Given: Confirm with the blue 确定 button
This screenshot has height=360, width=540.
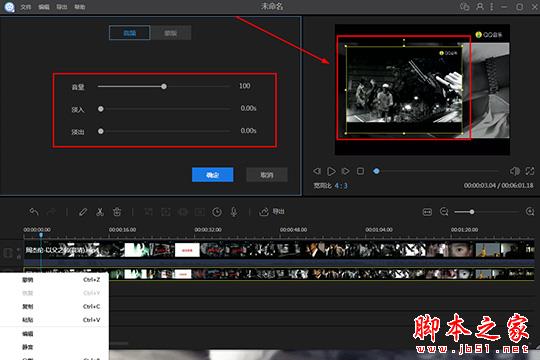Looking at the screenshot, I should (212, 175).
